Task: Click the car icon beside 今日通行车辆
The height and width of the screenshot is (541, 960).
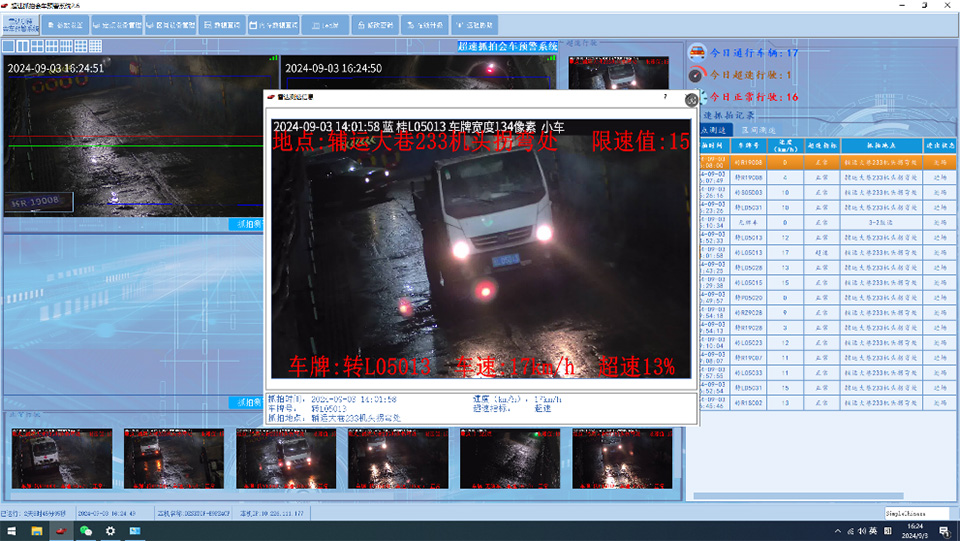Action: pos(697,52)
